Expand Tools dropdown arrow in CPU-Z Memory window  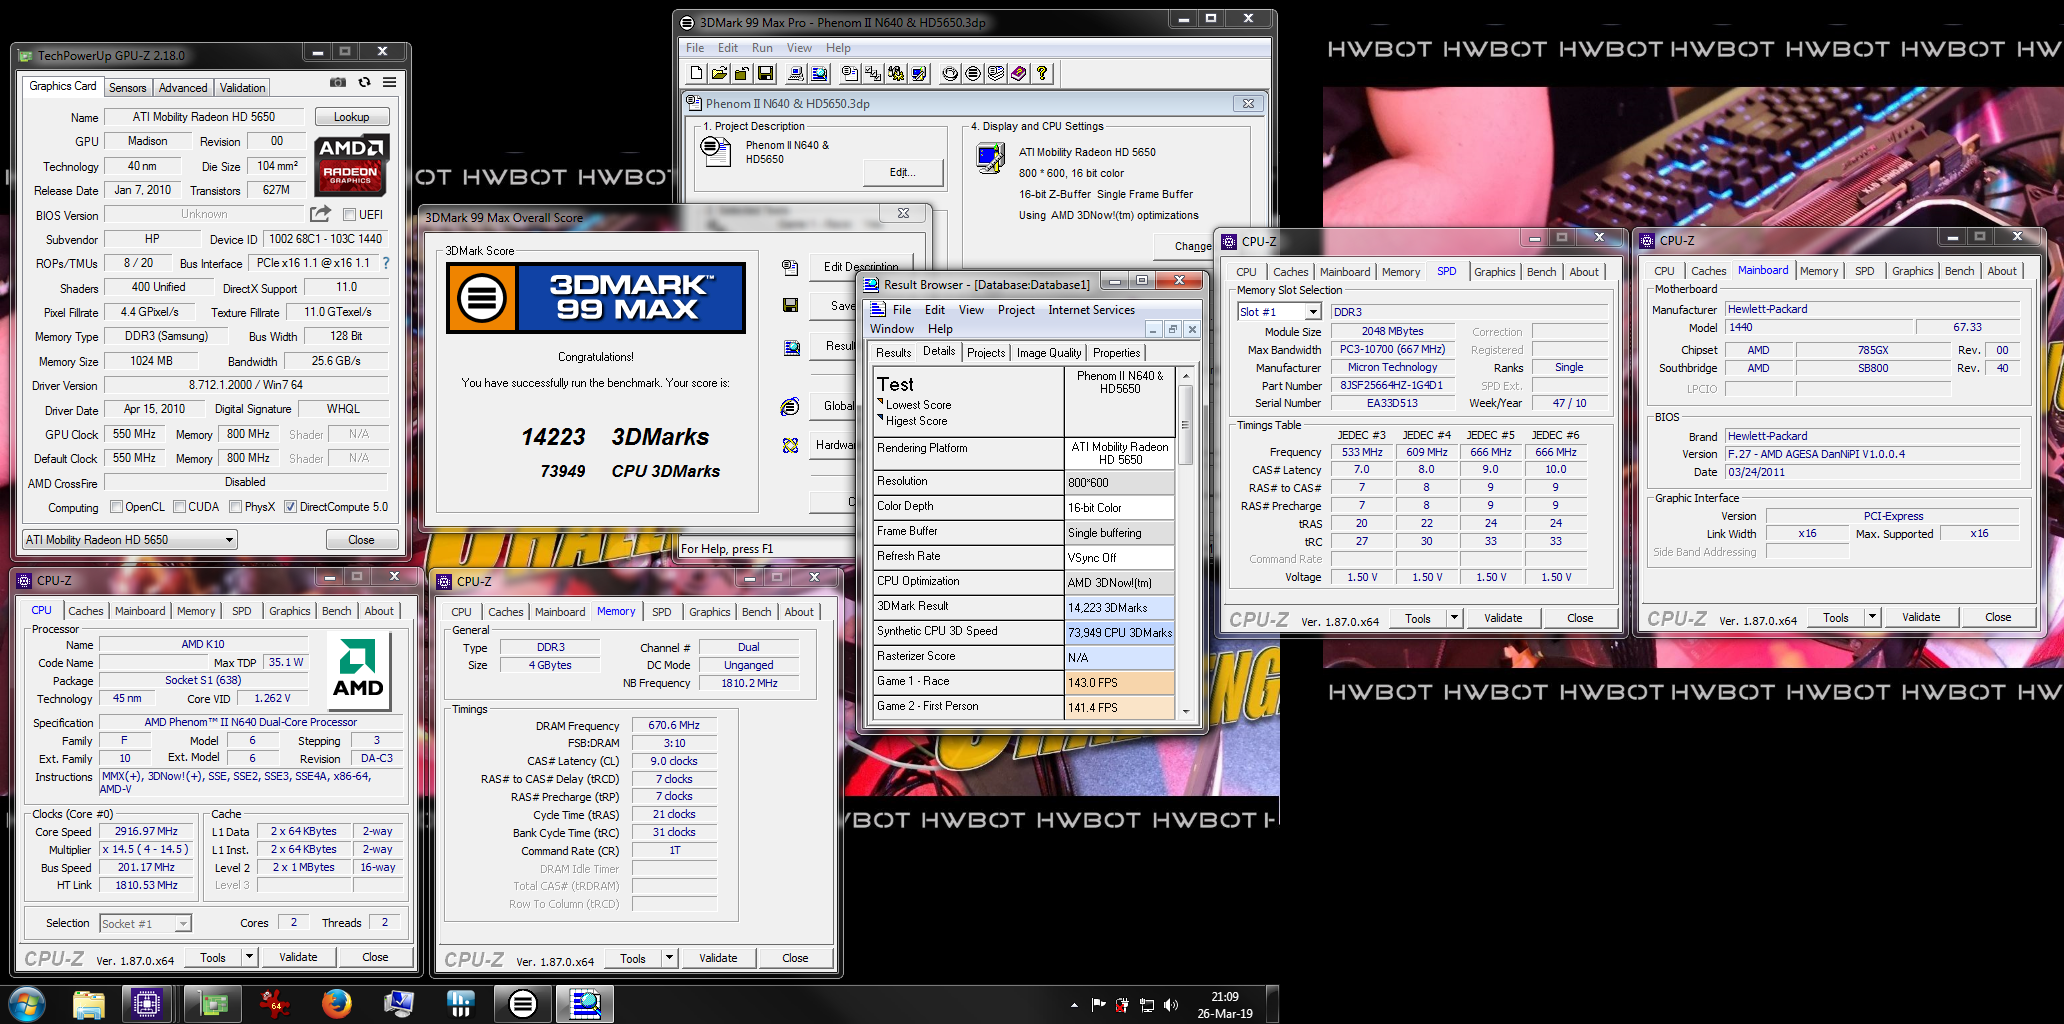(669, 958)
